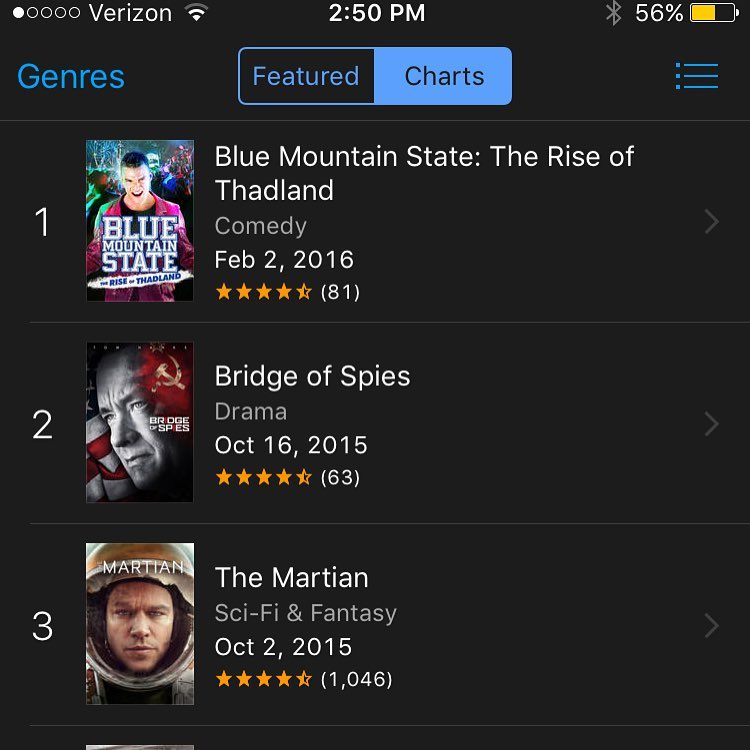Tap the Blue Mountain State movie title
This screenshot has width=750, height=750.
424,173
